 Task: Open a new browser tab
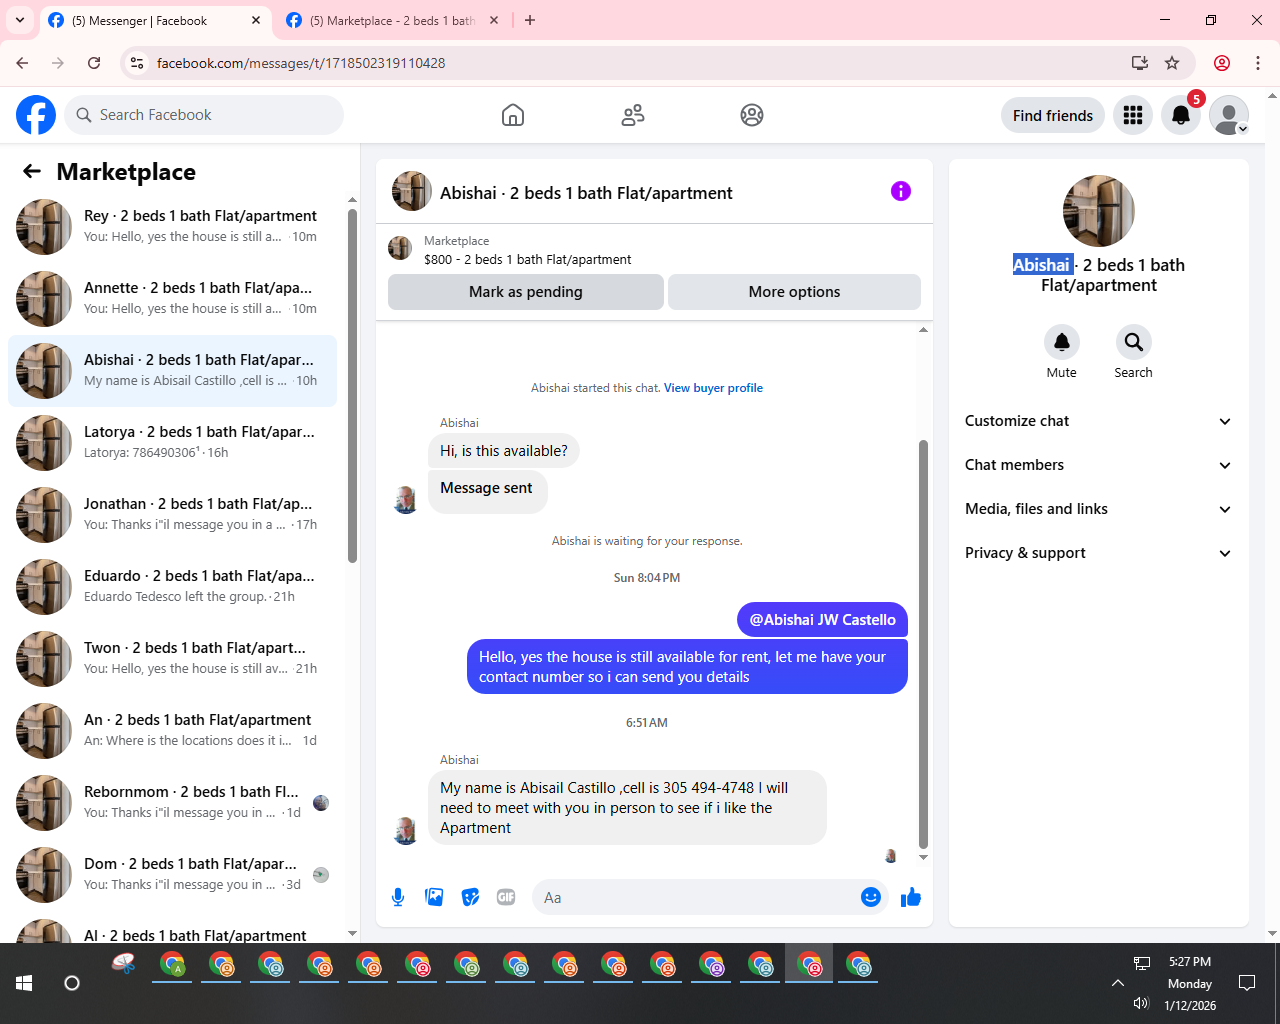(x=530, y=20)
